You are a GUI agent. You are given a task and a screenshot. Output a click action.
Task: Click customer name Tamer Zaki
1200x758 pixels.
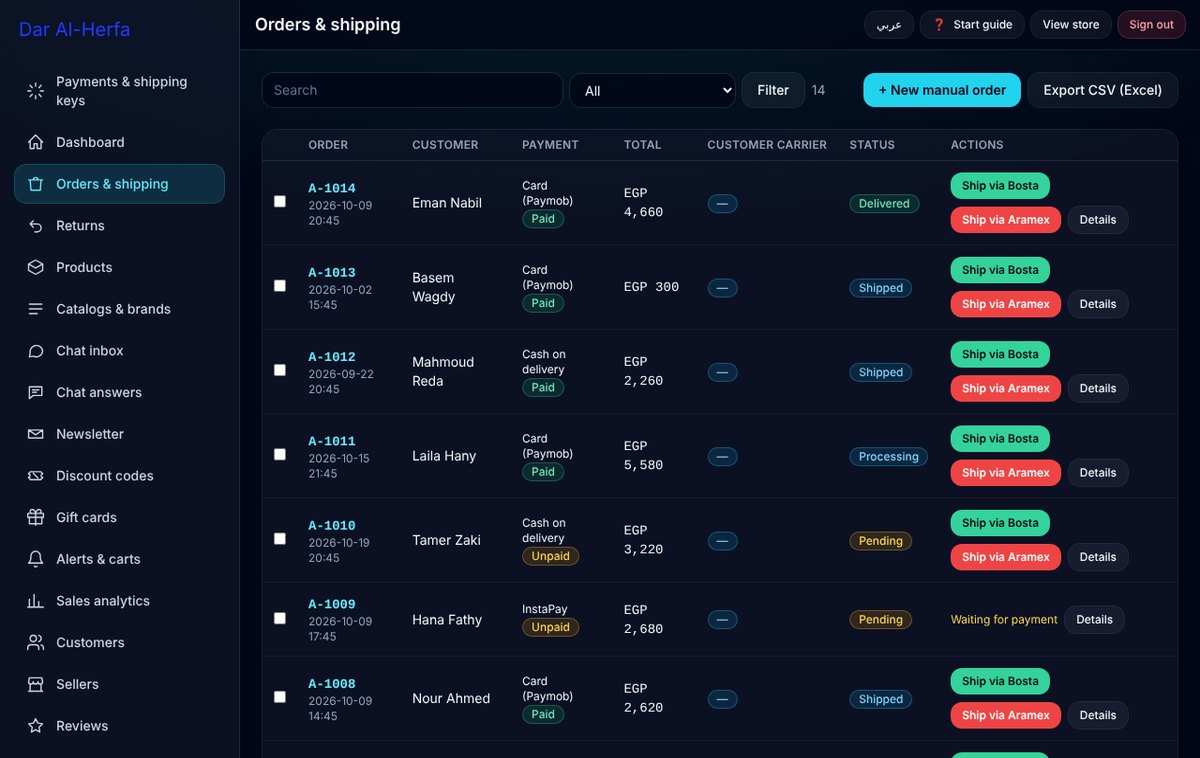click(446, 540)
